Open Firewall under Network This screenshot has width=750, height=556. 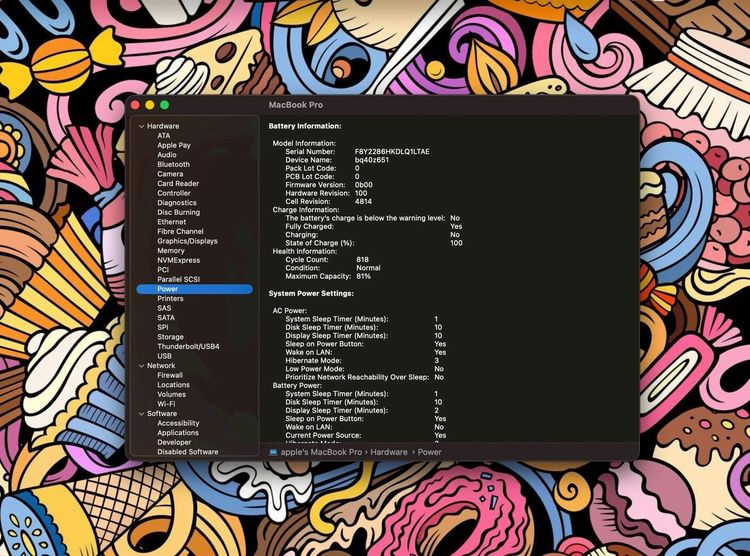point(170,375)
